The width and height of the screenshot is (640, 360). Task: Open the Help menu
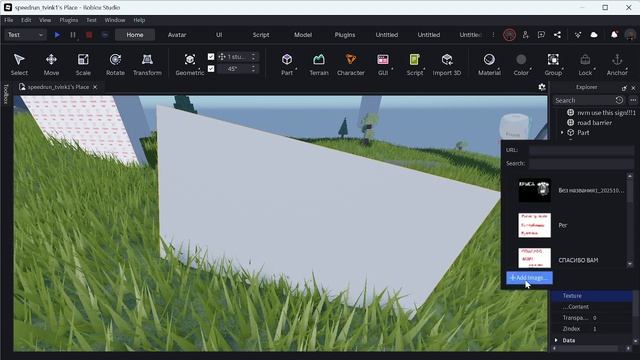pos(139,20)
